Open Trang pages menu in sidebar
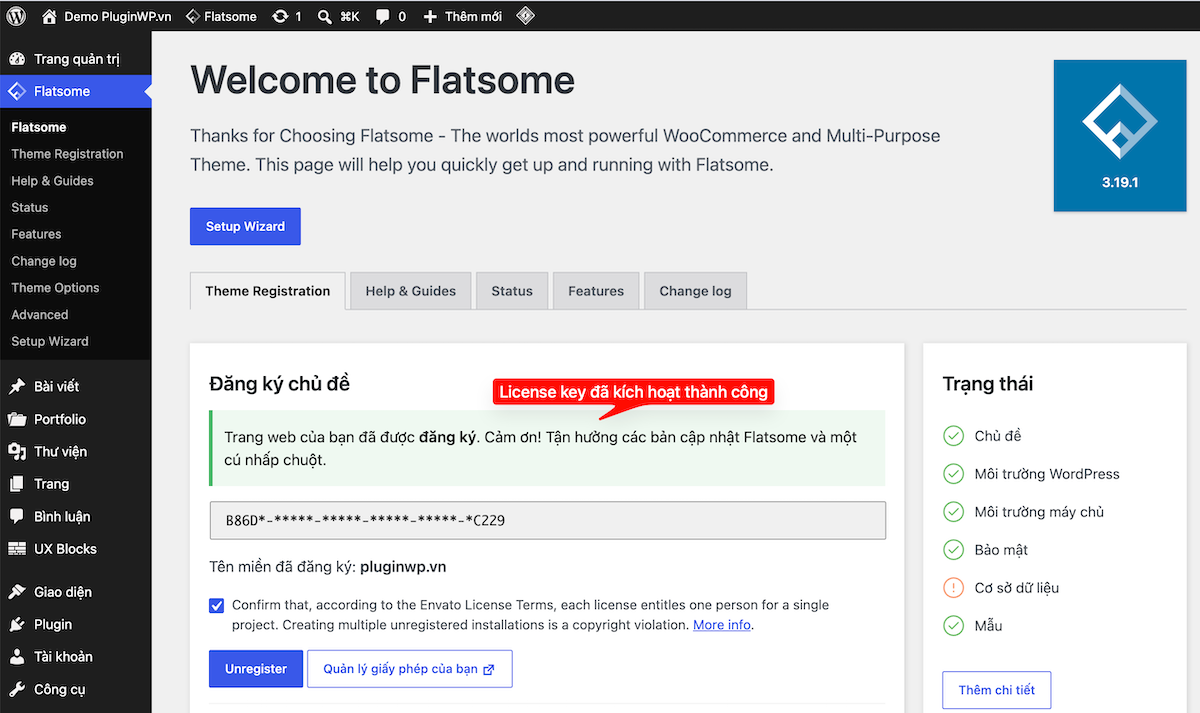1200x713 pixels. click(x=75, y=484)
